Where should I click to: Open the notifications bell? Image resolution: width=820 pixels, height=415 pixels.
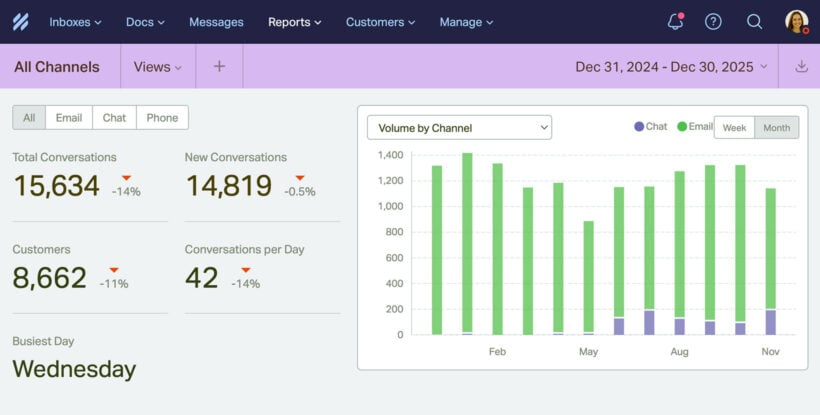click(x=675, y=21)
